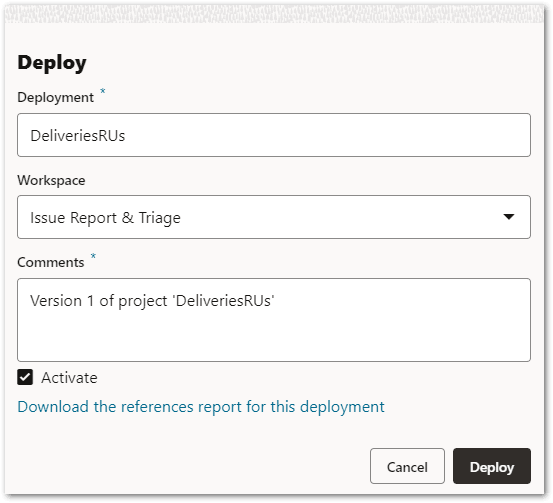Click the Deployment field label
Image resolution: width=553 pixels, height=503 pixels.
click(55, 97)
